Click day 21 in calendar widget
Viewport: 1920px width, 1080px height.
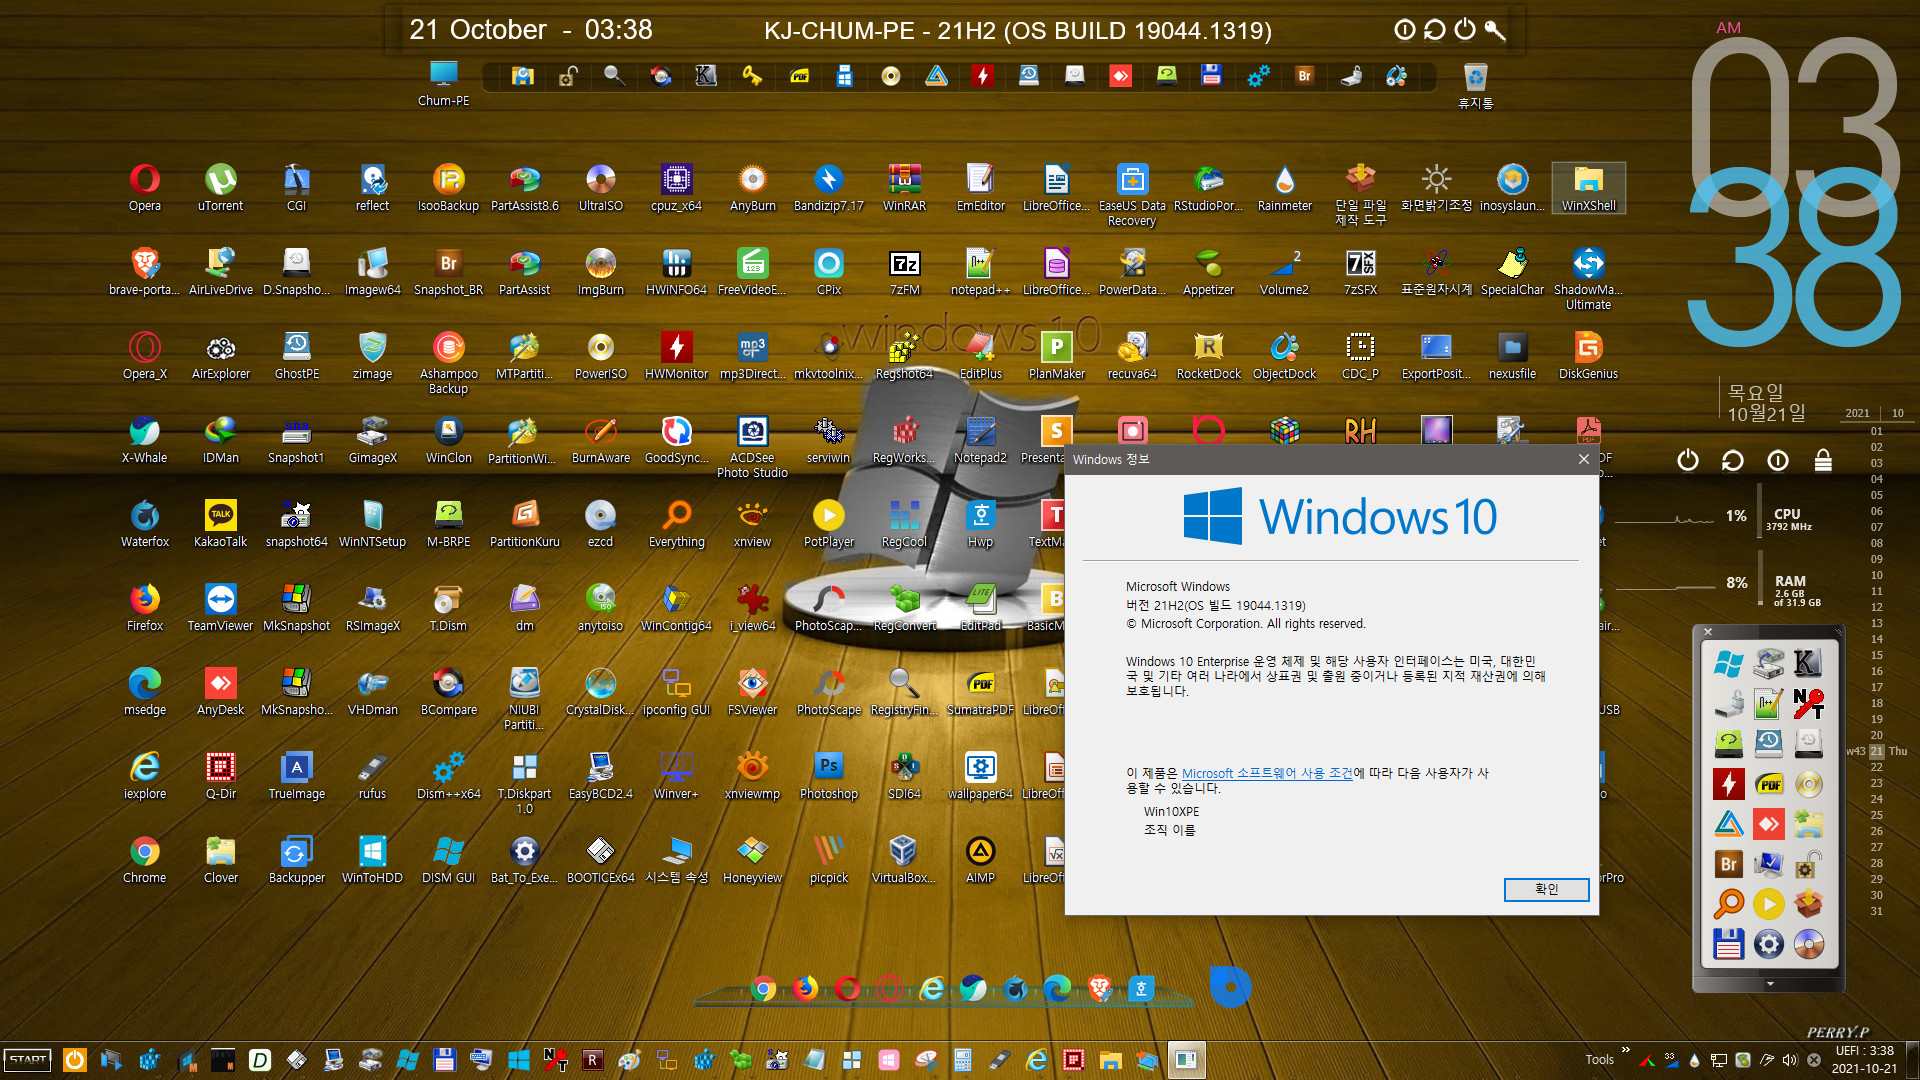1876,751
